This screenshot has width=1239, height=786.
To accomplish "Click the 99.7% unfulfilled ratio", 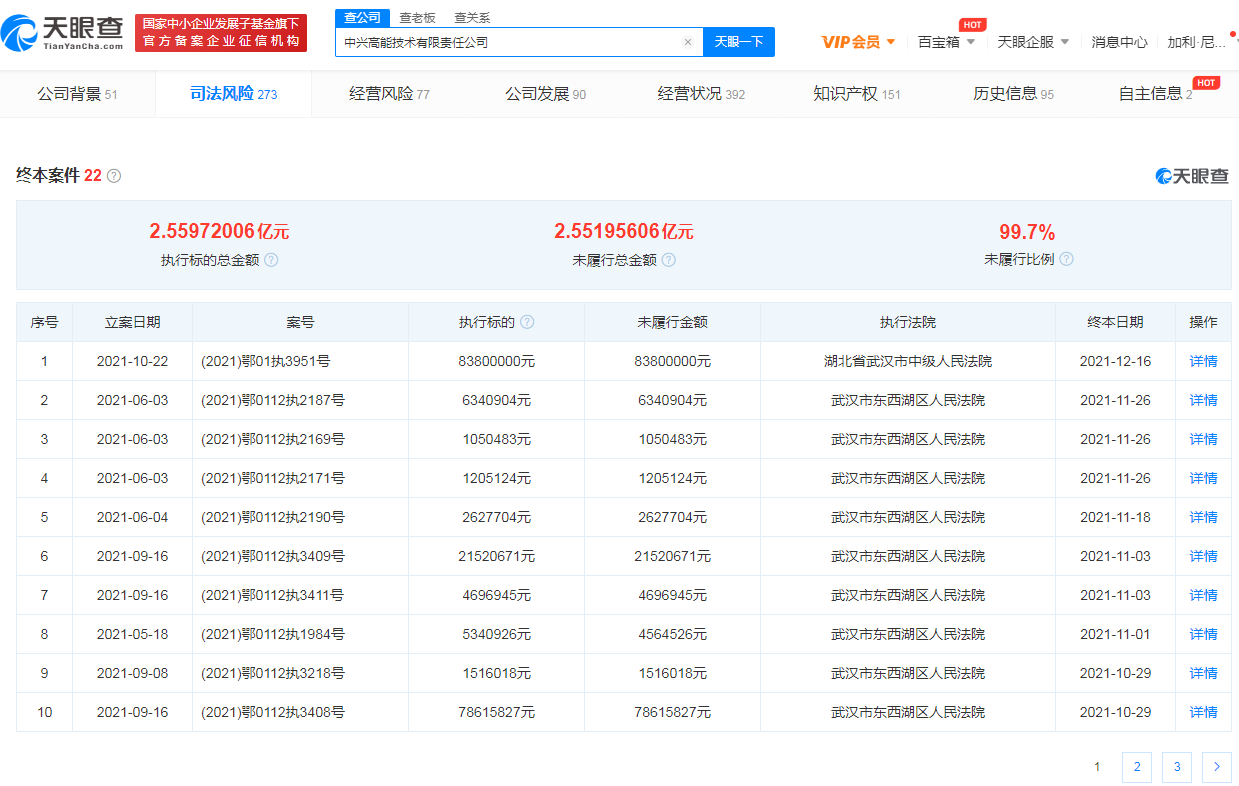I will point(1027,232).
